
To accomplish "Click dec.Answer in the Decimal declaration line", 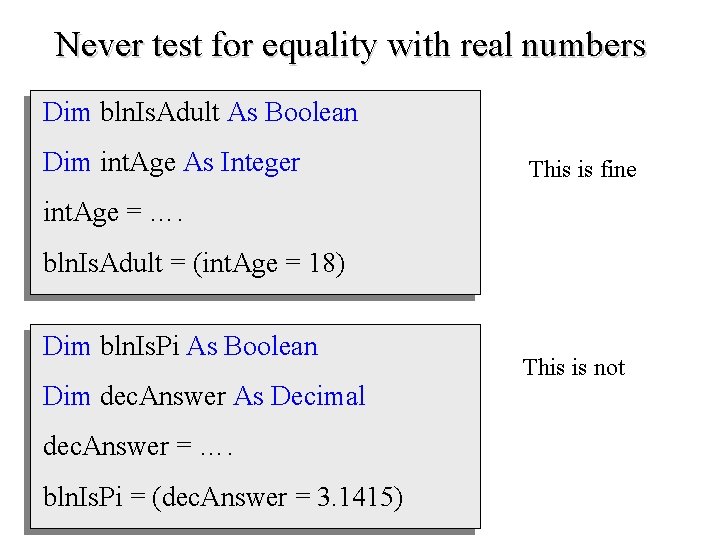I will tap(163, 396).
